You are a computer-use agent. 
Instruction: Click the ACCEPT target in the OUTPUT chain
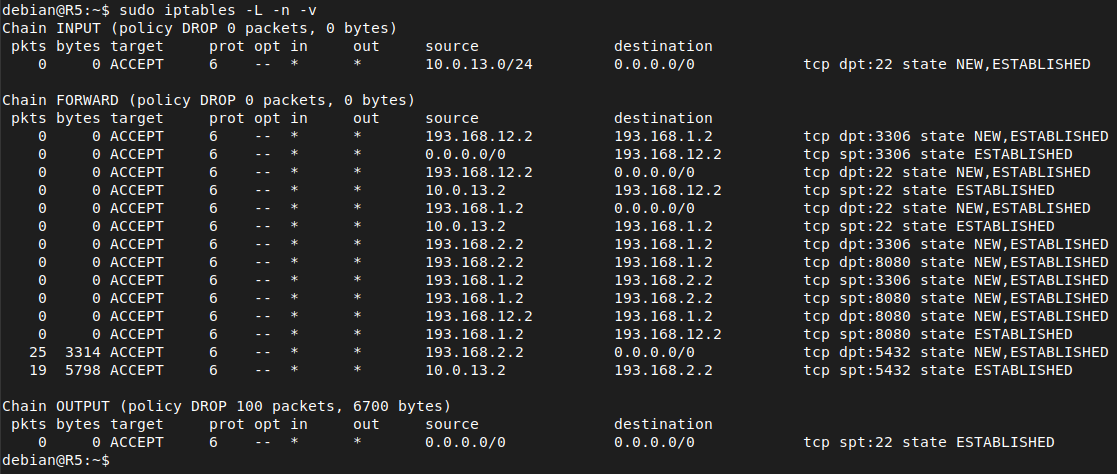tap(137, 442)
